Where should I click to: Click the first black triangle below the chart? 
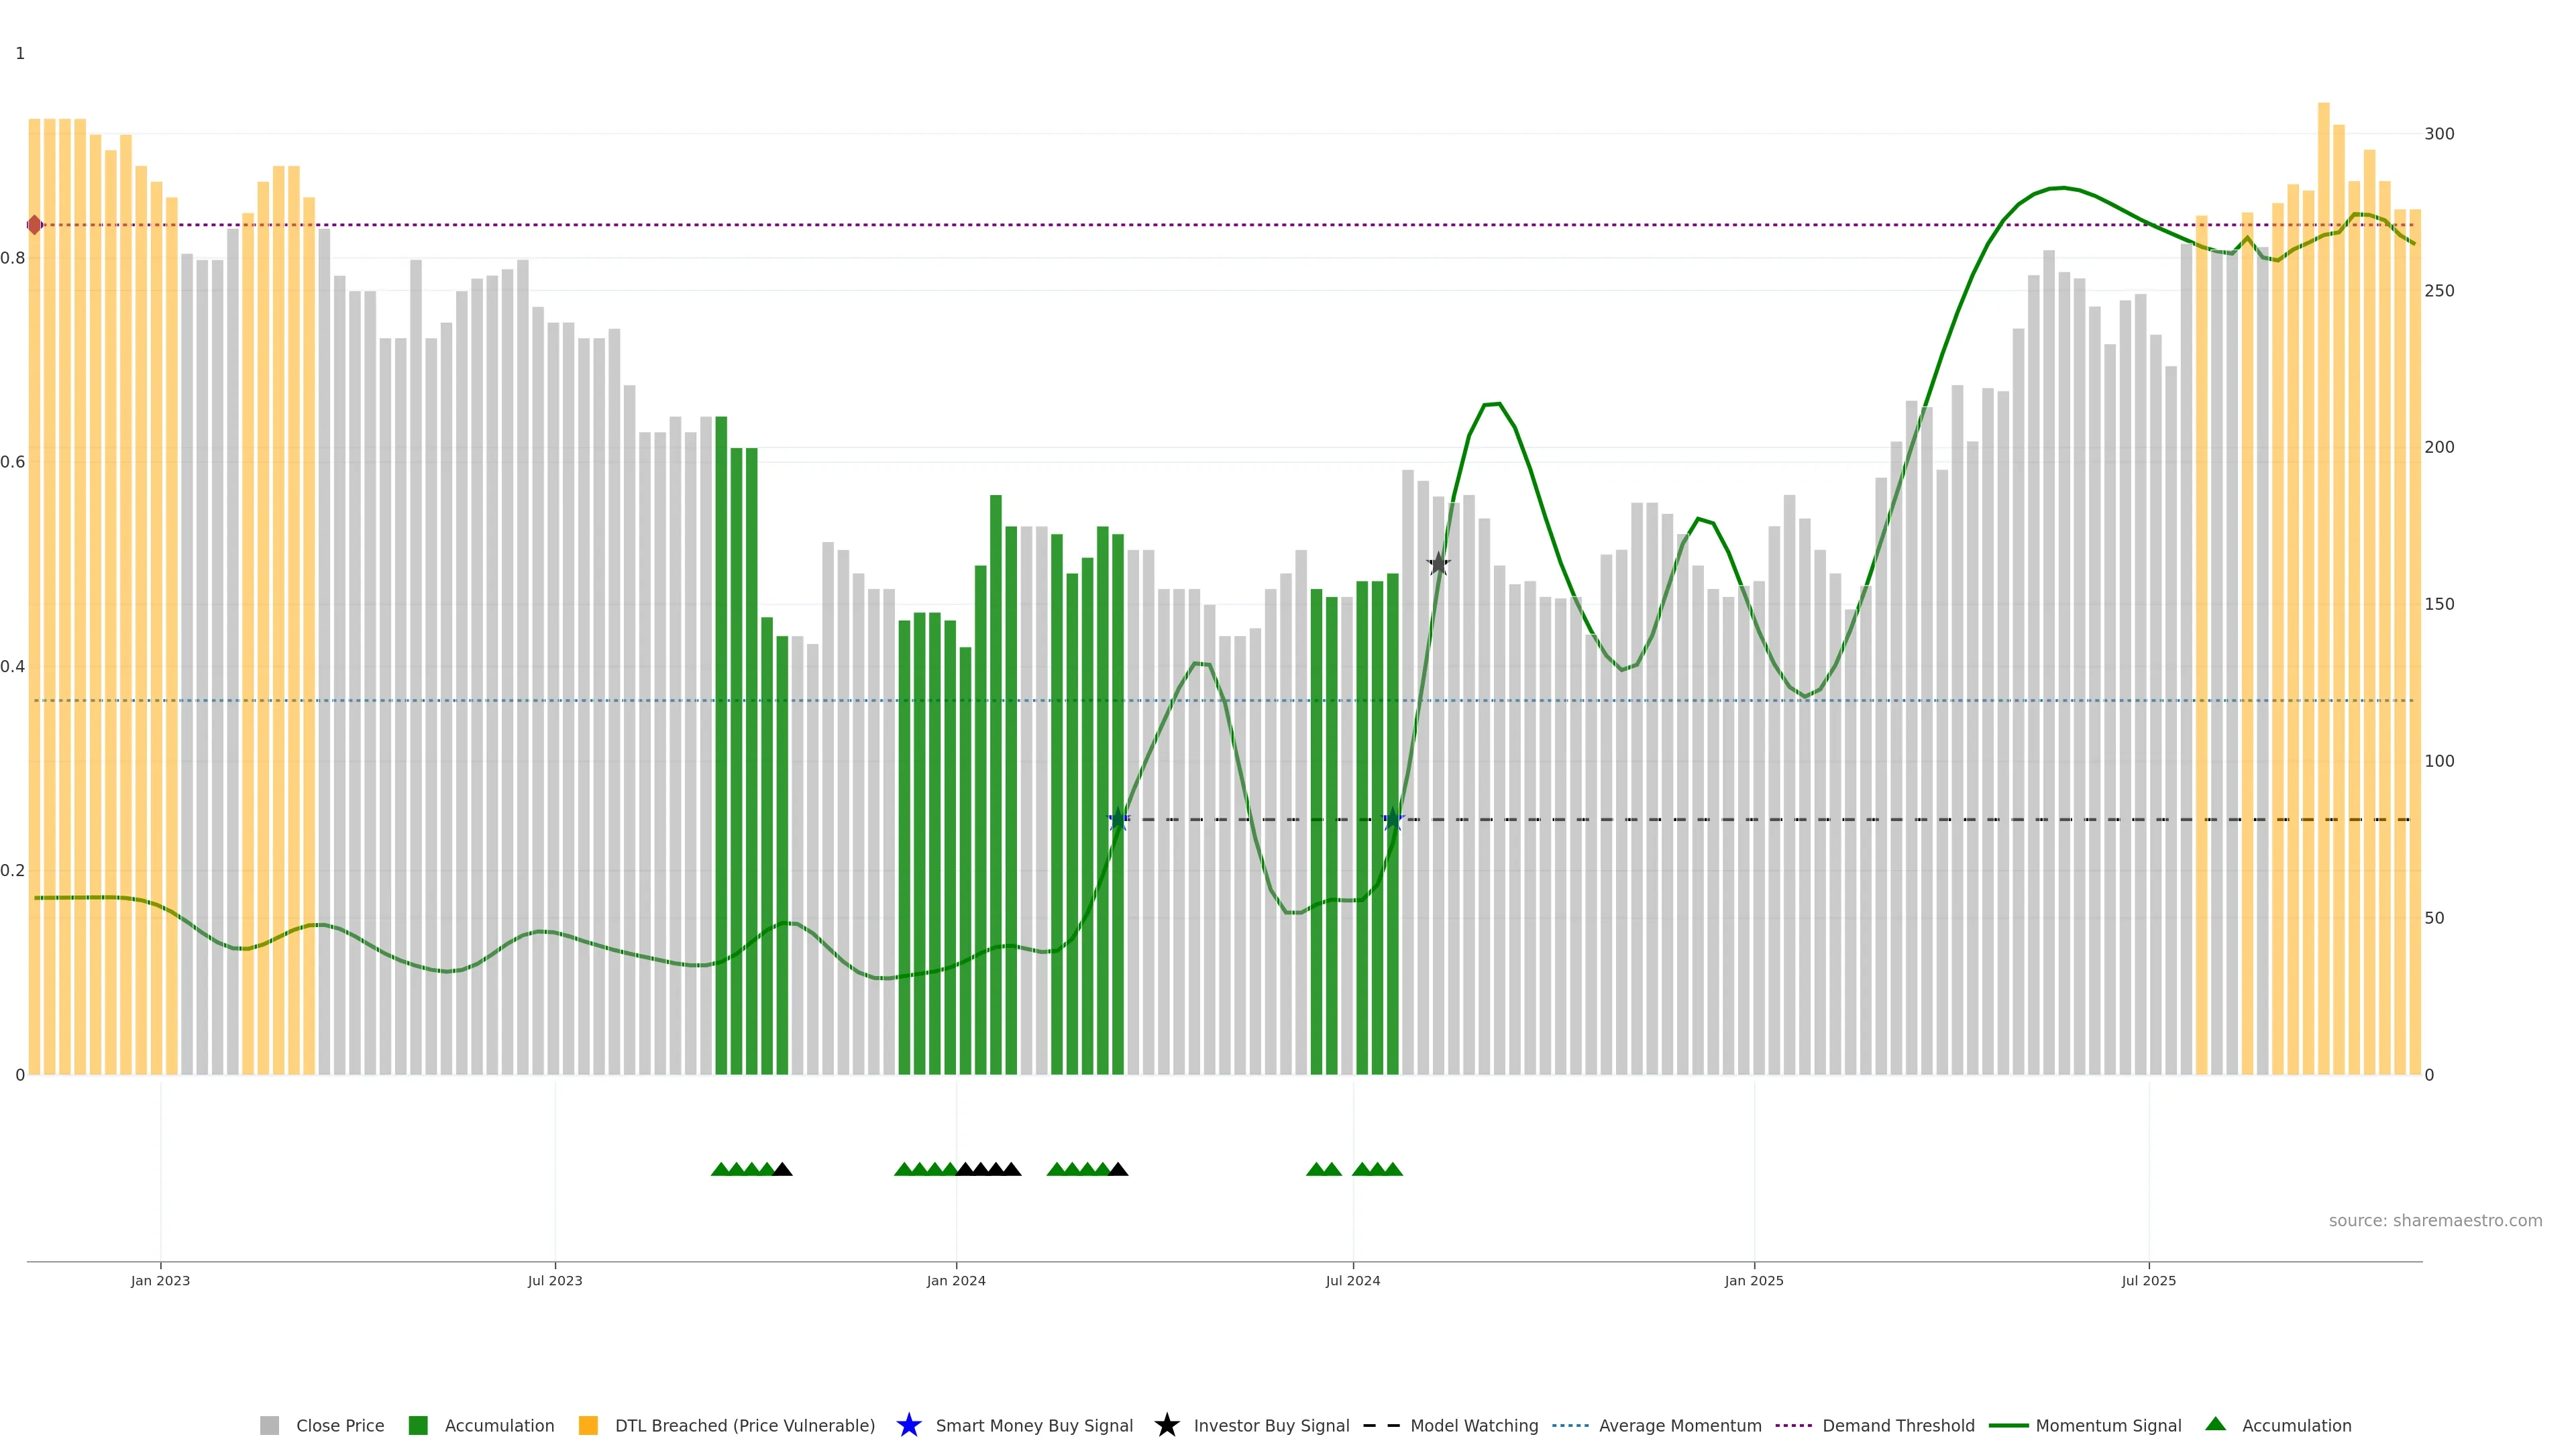pyautogui.click(x=783, y=1169)
